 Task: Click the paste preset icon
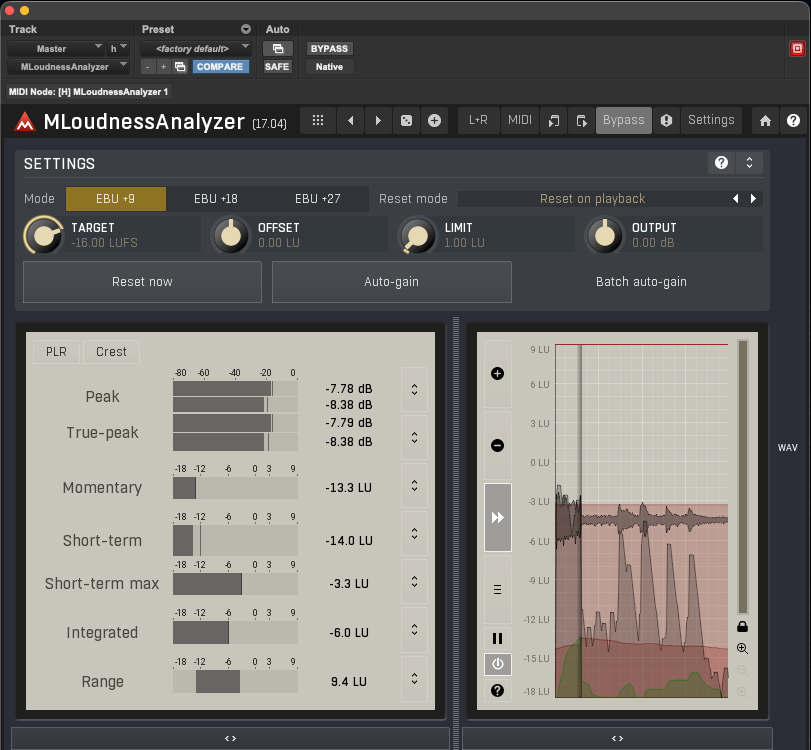click(581, 121)
